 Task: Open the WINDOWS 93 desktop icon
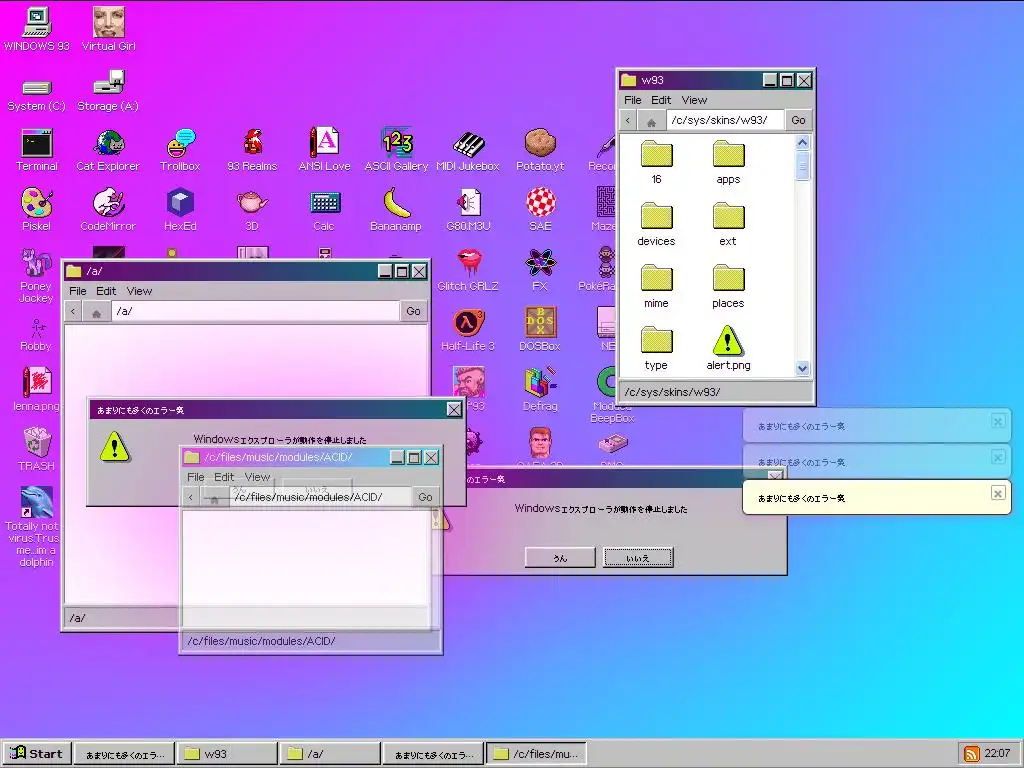[37, 29]
